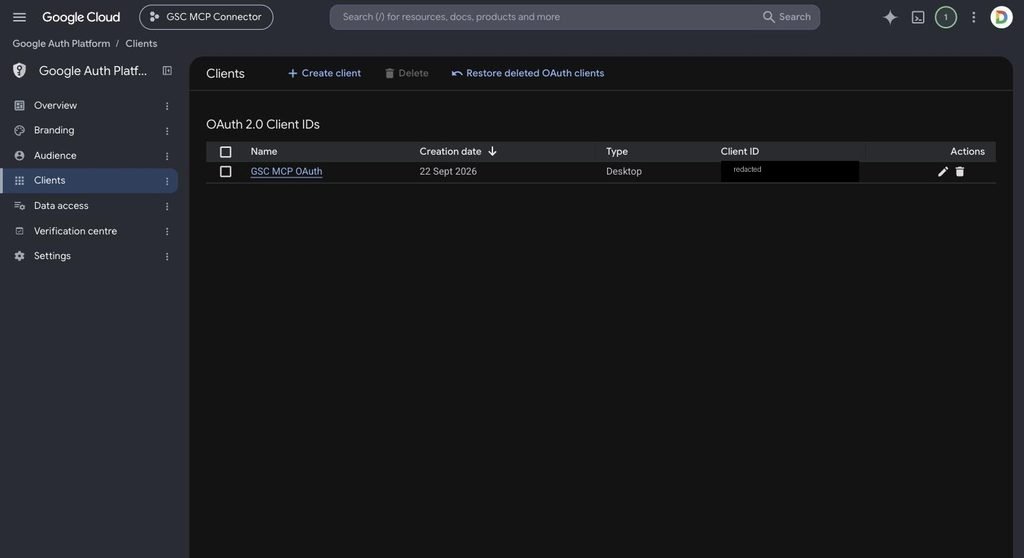Click the Type column header
This screenshot has width=1024, height=558.
616,151
